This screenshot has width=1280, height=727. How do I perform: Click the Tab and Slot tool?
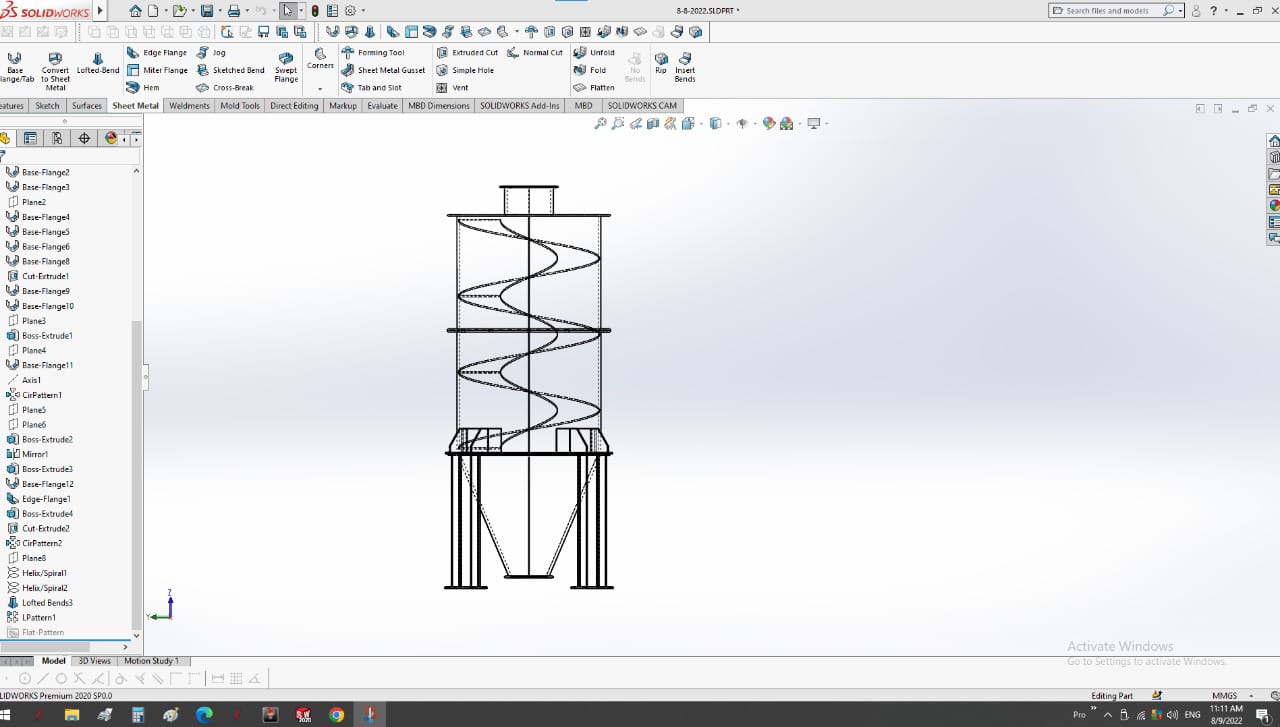(x=371, y=88)
